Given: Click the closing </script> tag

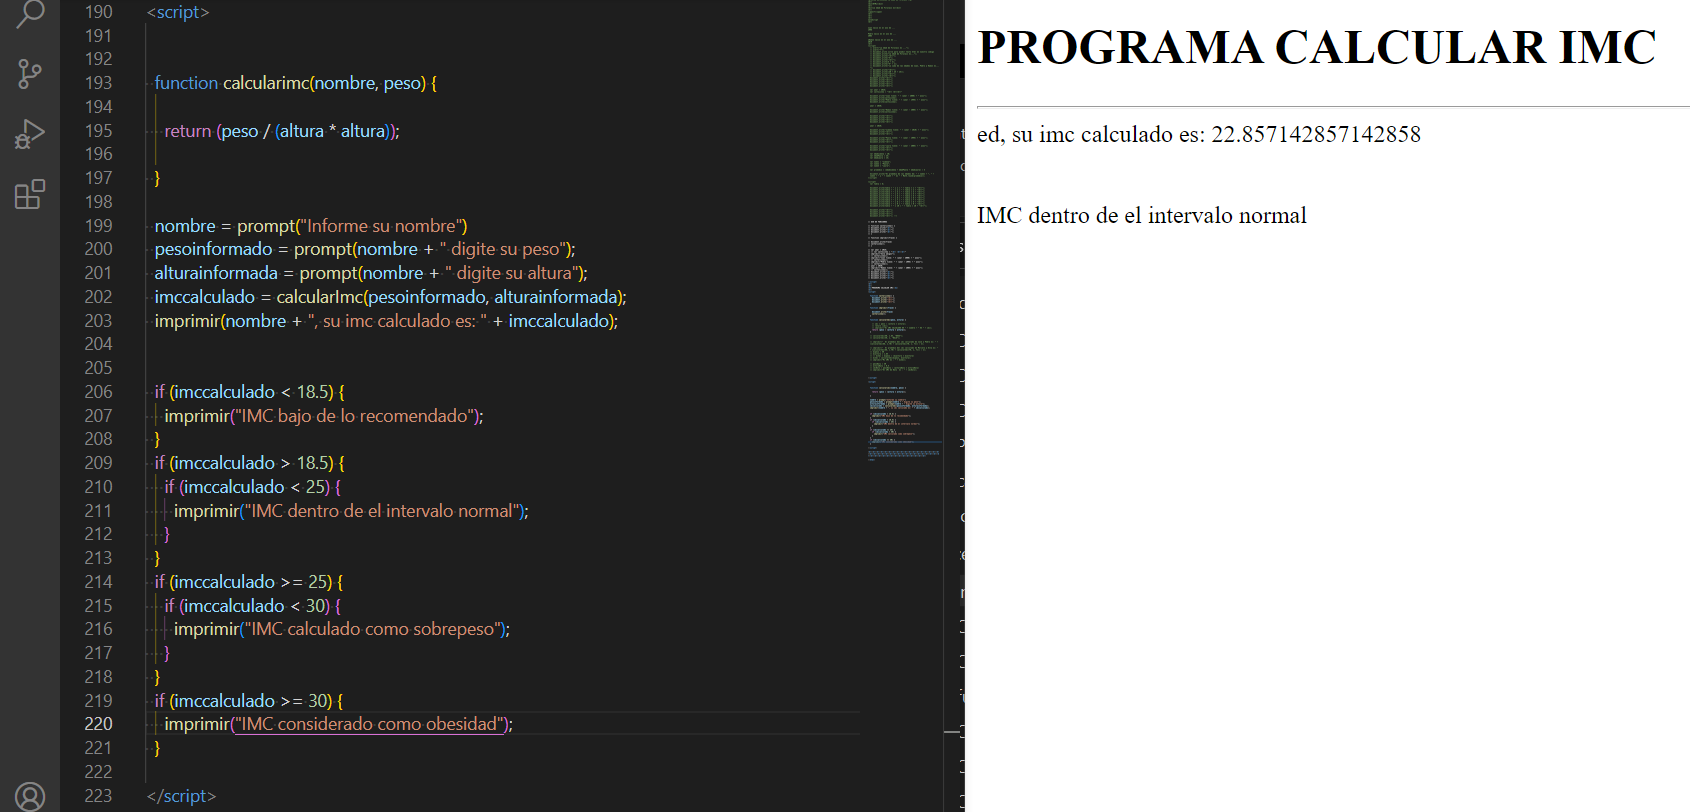Looking at the screenshot, I should coord(181,796).
